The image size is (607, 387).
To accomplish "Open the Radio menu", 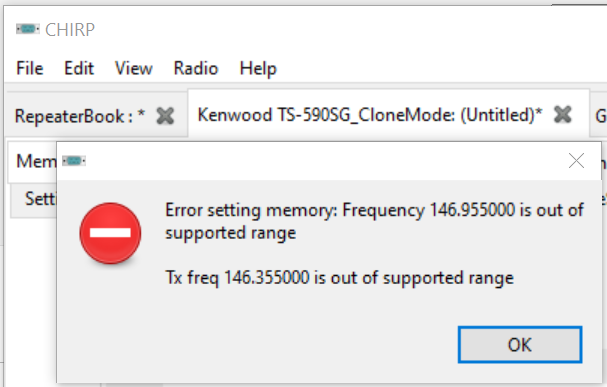I will coord(196,68).
